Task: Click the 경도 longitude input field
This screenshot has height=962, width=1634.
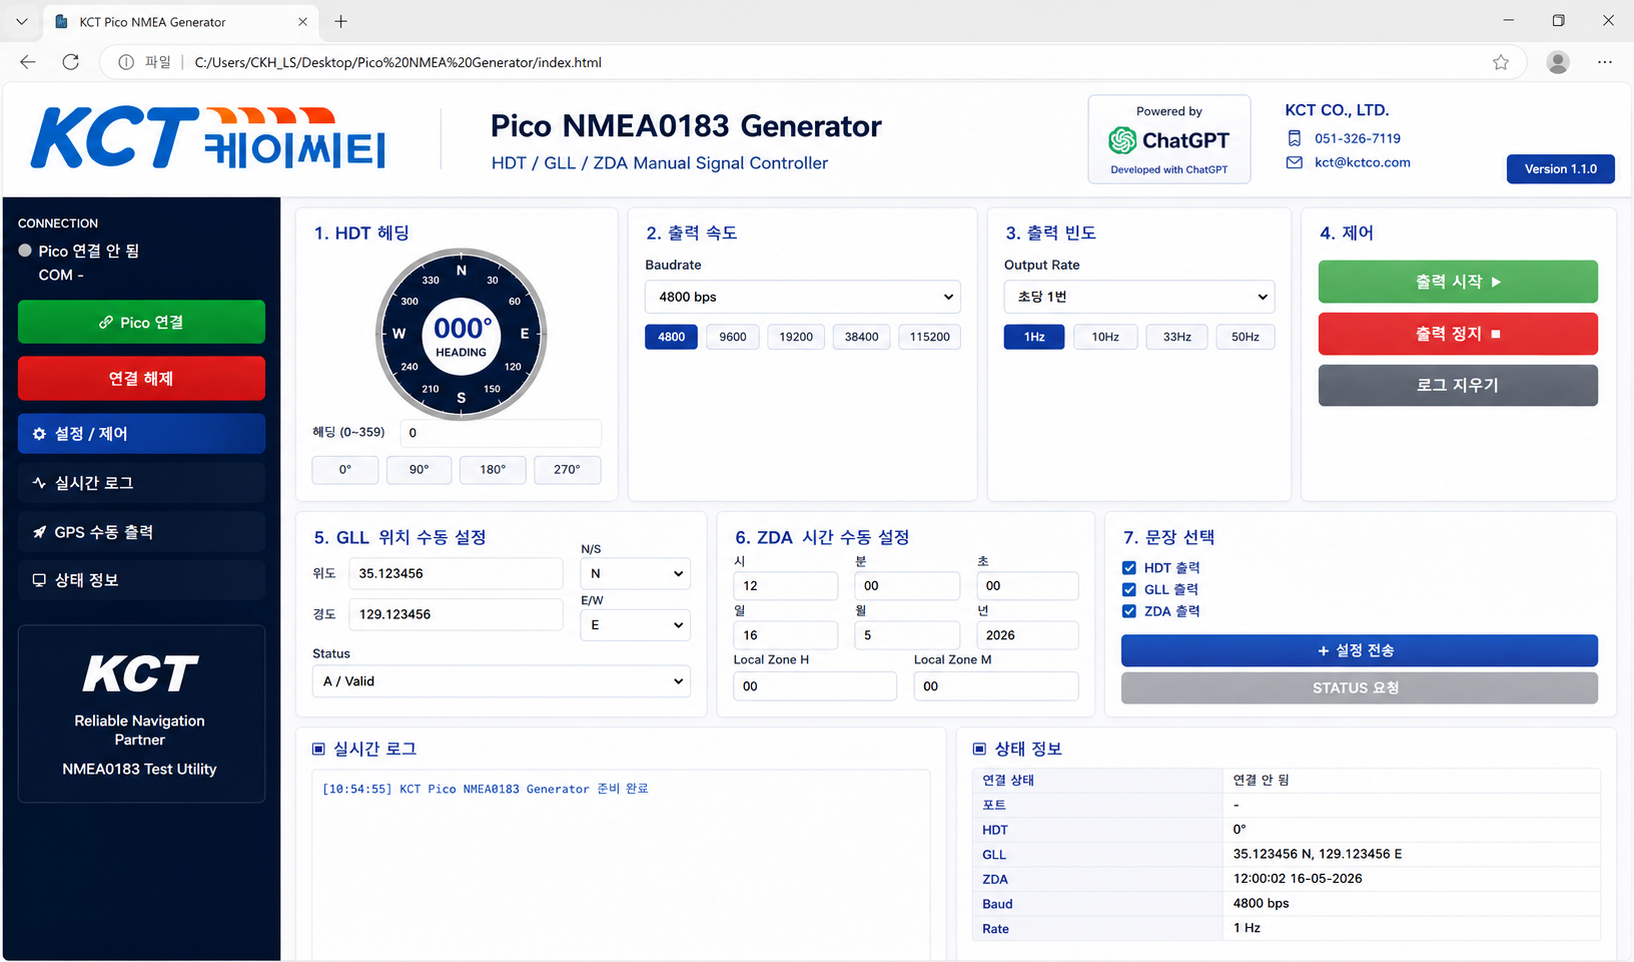Action: point(455,614)
